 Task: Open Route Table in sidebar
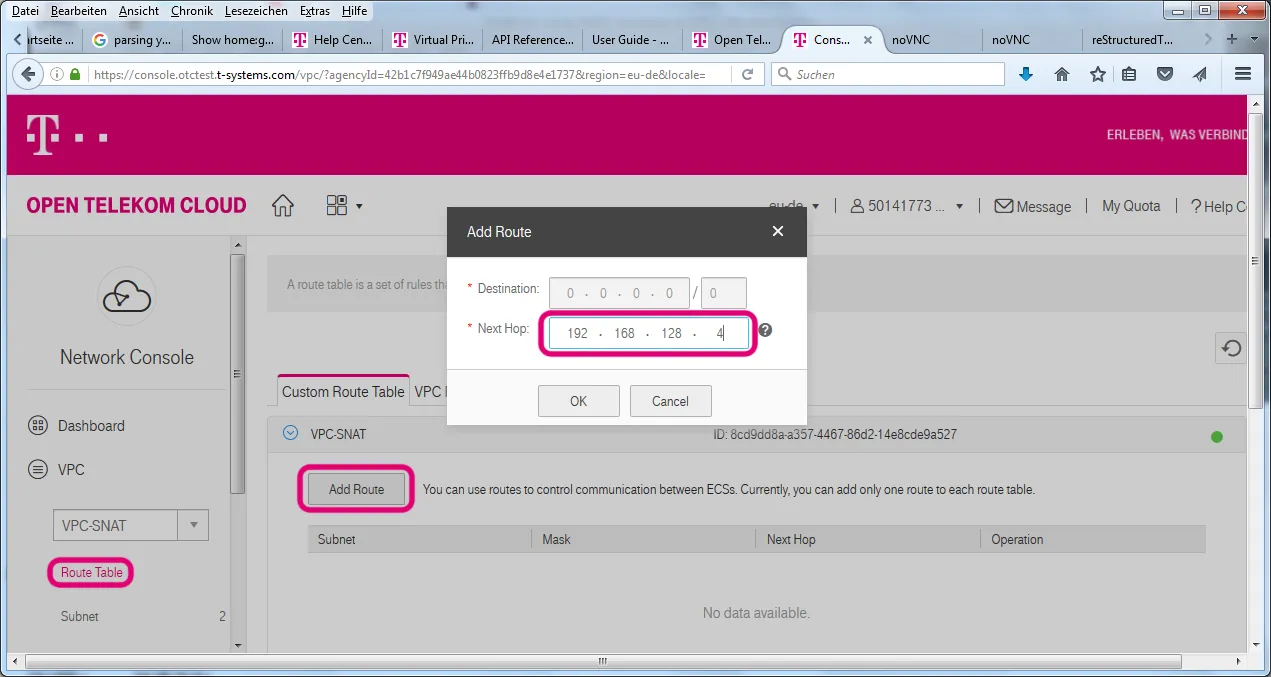(x=91, y=573)
